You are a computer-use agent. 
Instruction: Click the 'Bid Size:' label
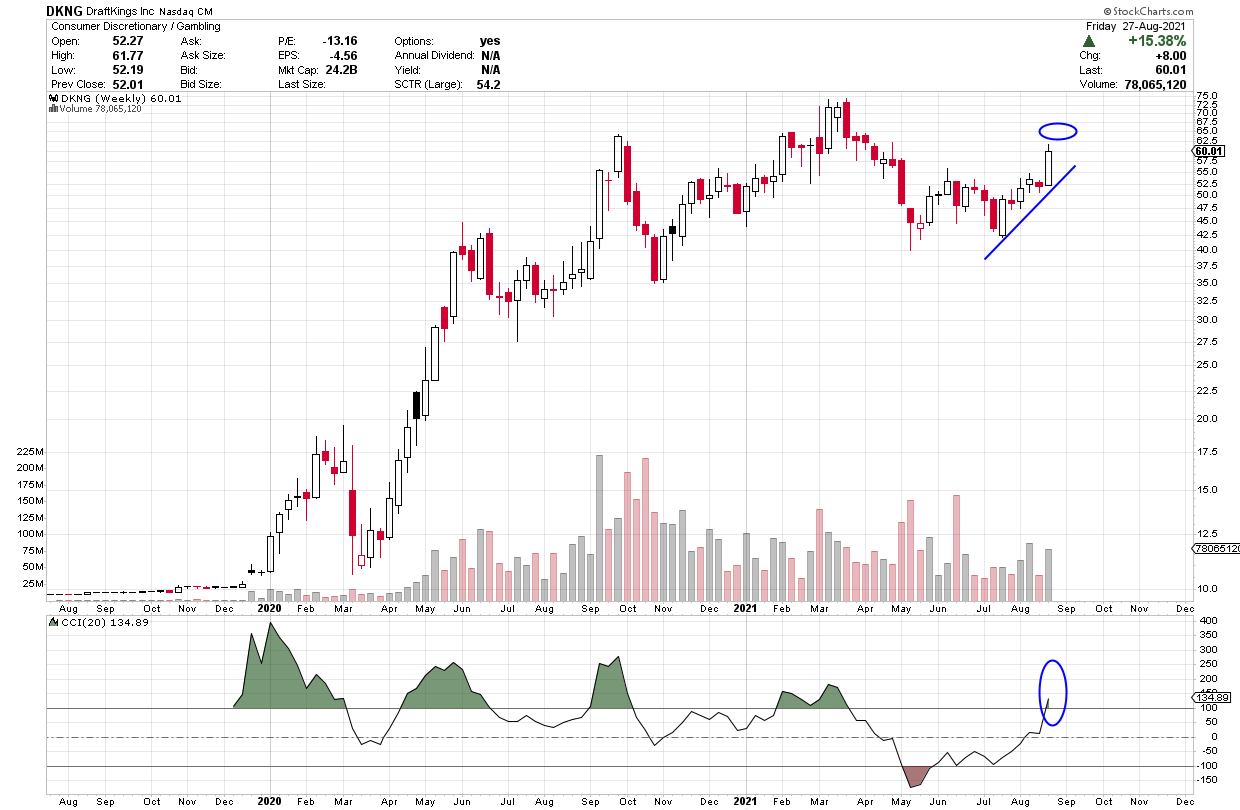coord(203,84)
